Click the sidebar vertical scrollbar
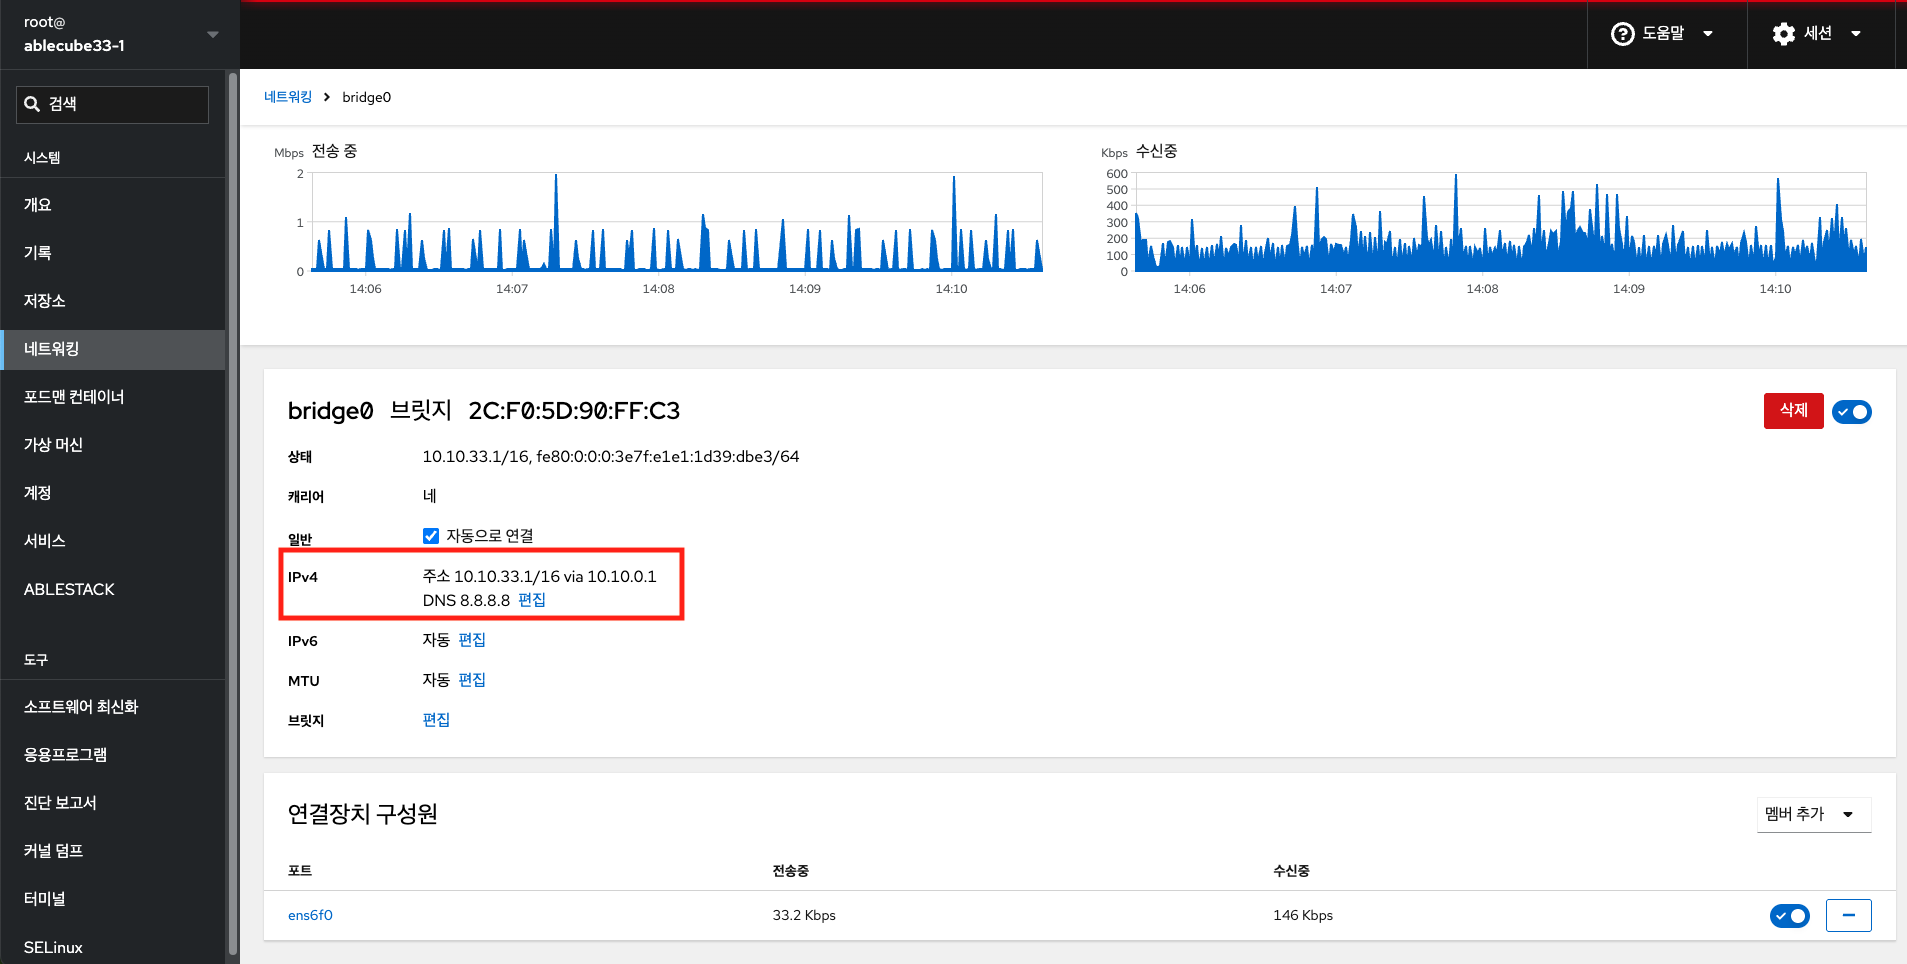The width and height of the screenshot is (1907, 964). (233, 500)
